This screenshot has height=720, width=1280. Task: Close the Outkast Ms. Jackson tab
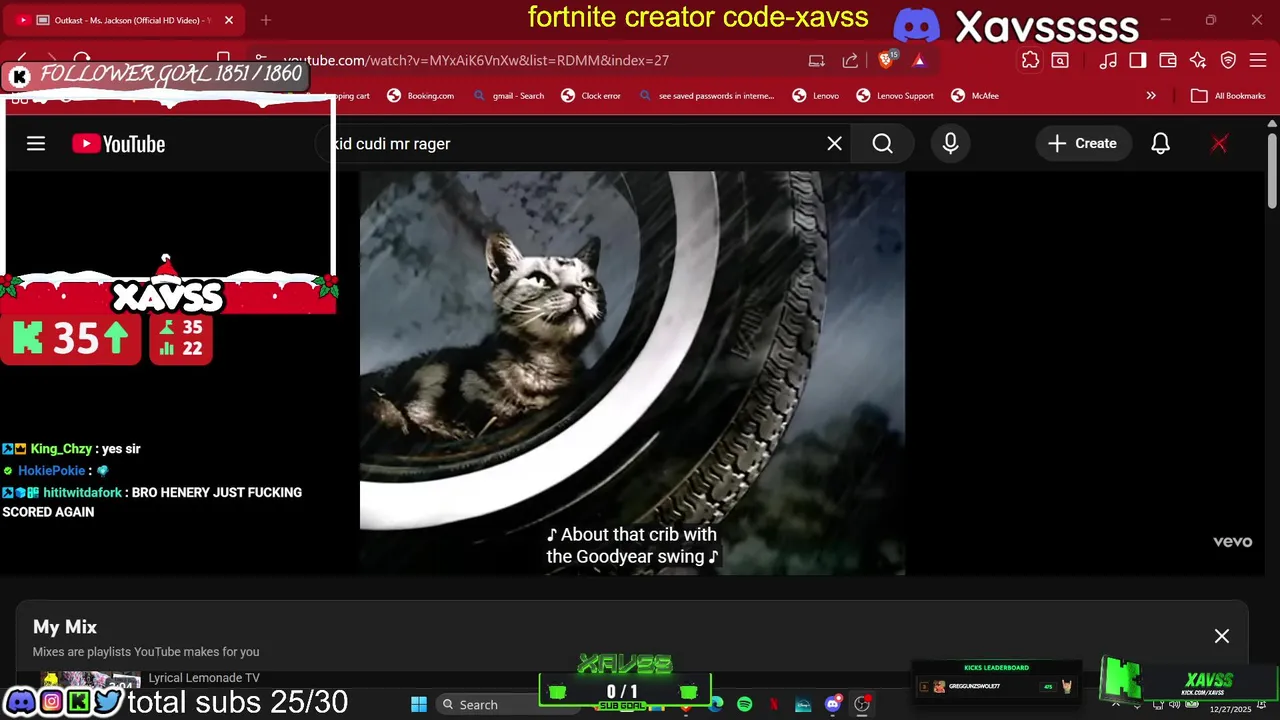point(228,20)
